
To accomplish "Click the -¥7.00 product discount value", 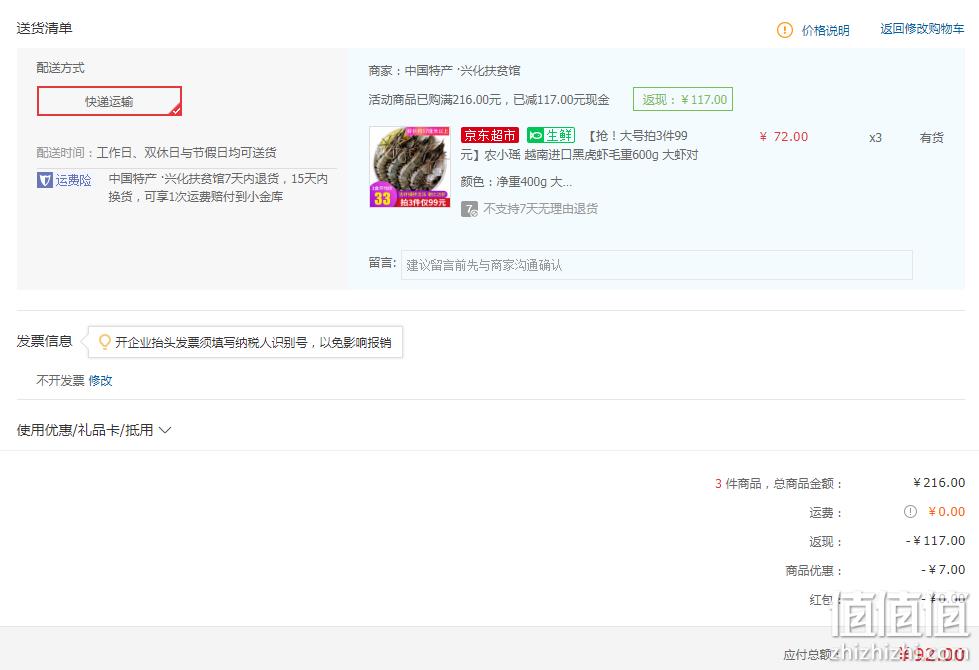I will [x=943, y=569].
